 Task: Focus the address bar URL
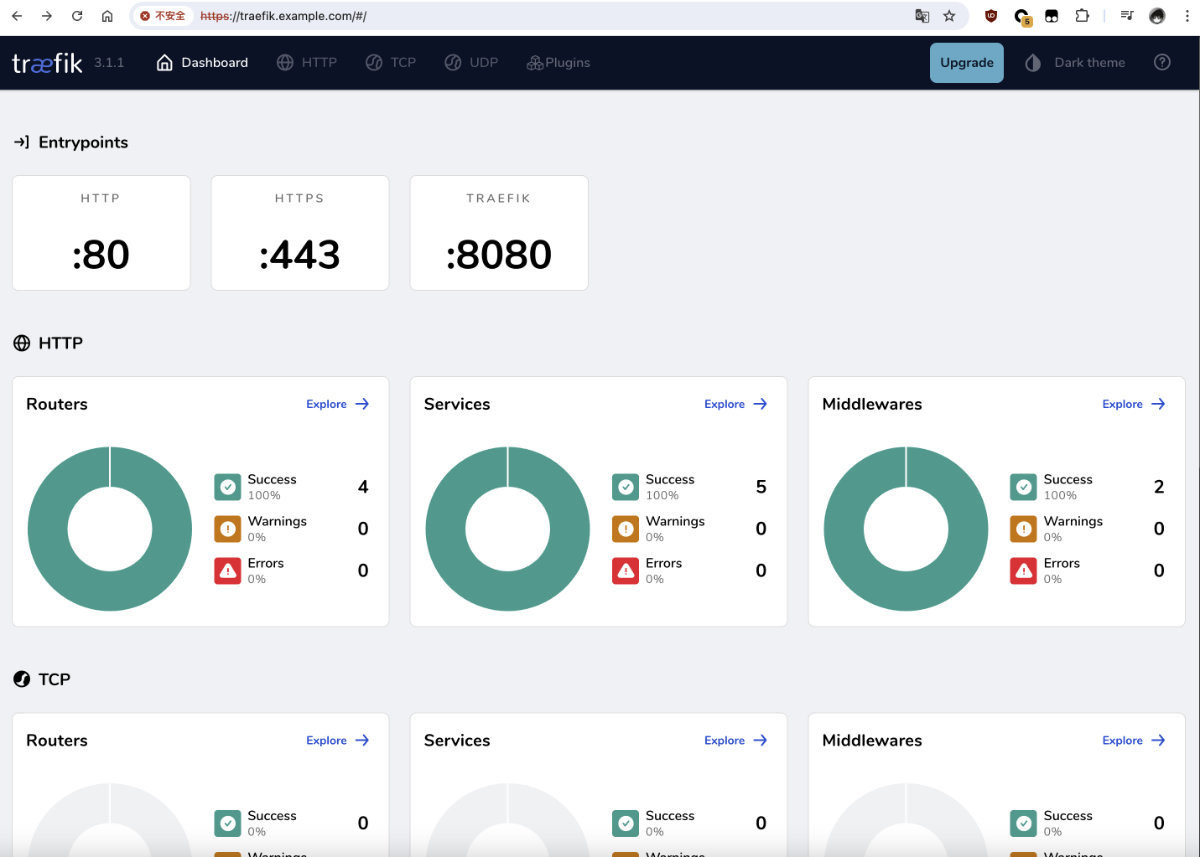coord(283,16)
